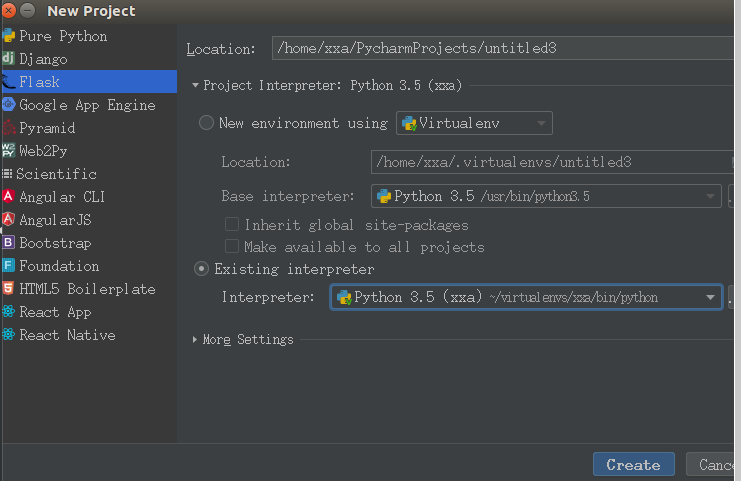The height and width of the screenshot is (481, 741).
Task: Open the Virtualenv environment type dropdown
Action: point(474,123)
